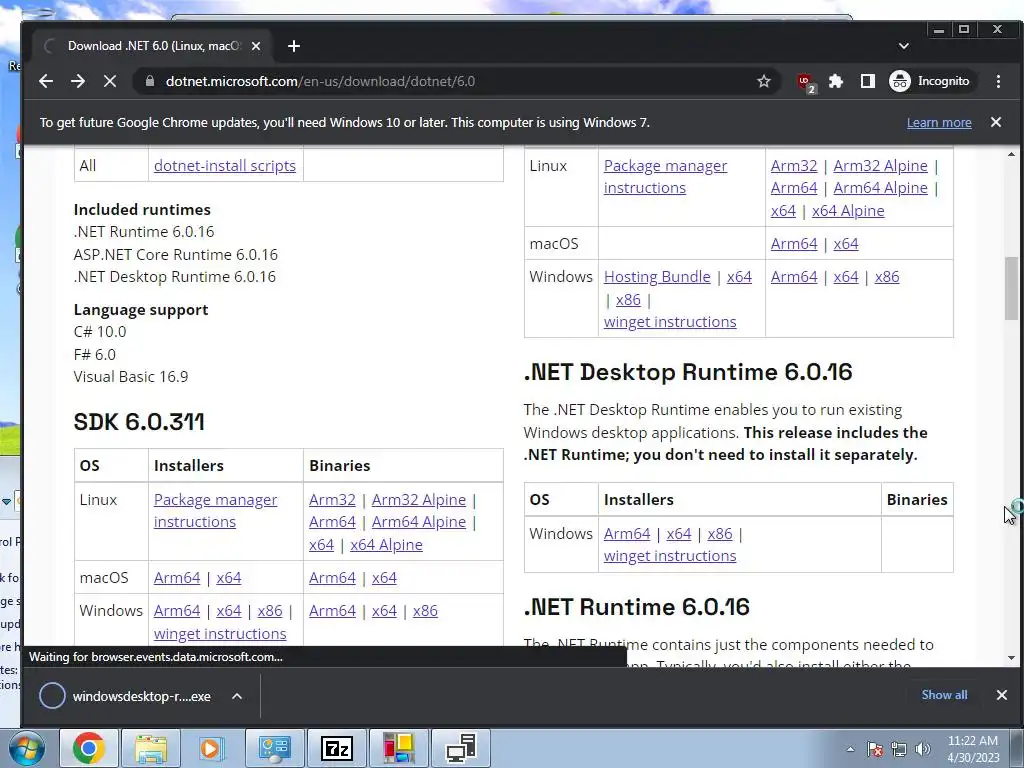Viewport: 1024px width, 768px height.
Task: Close the downloads shelf
Action: click(1002, 695)
